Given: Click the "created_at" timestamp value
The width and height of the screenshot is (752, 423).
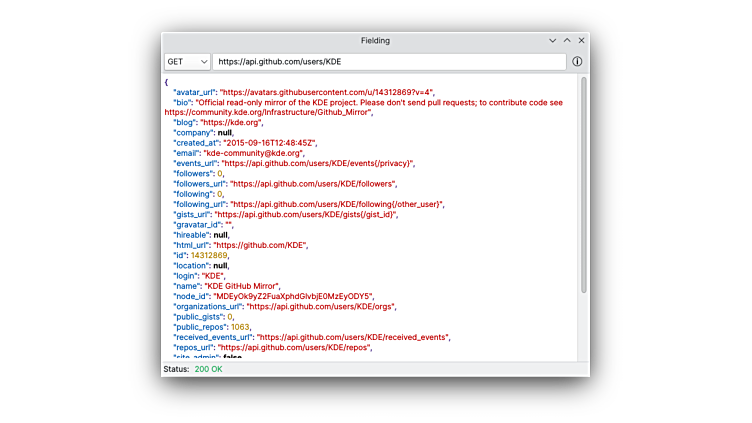Looking at the screenshot, I should coord(273,143).
